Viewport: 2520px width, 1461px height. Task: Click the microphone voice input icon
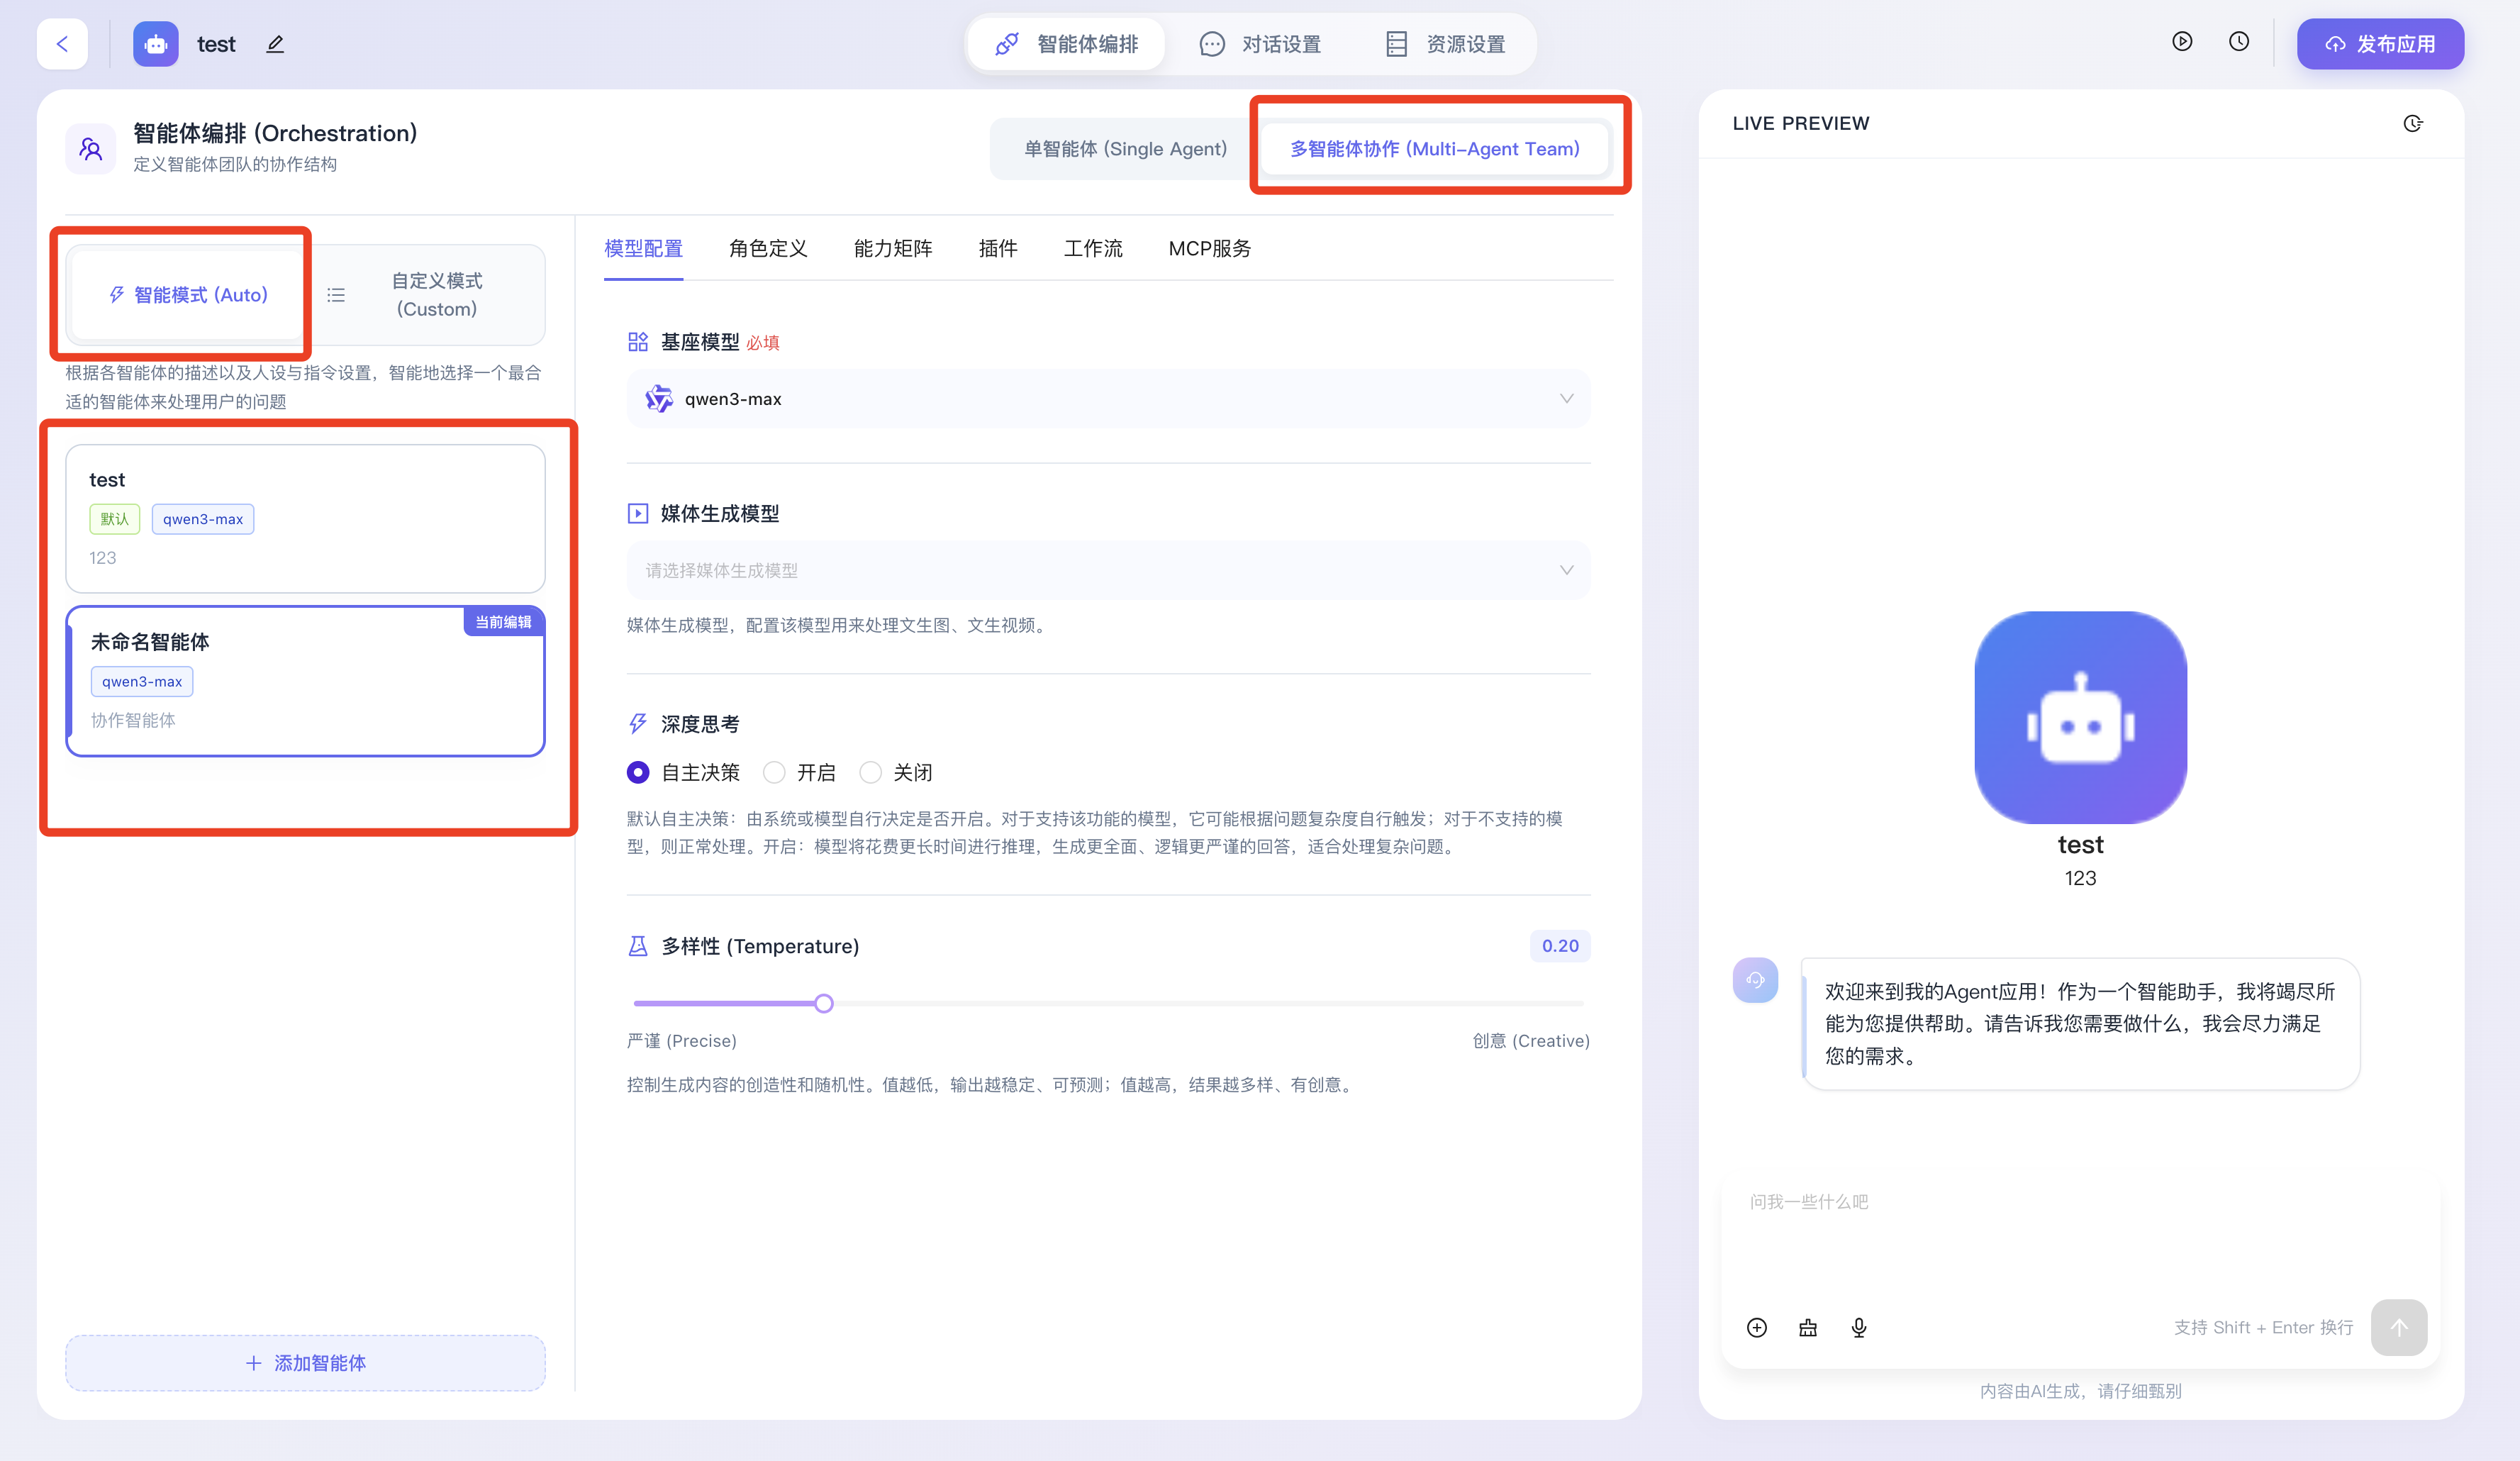pos(1858,1327)
